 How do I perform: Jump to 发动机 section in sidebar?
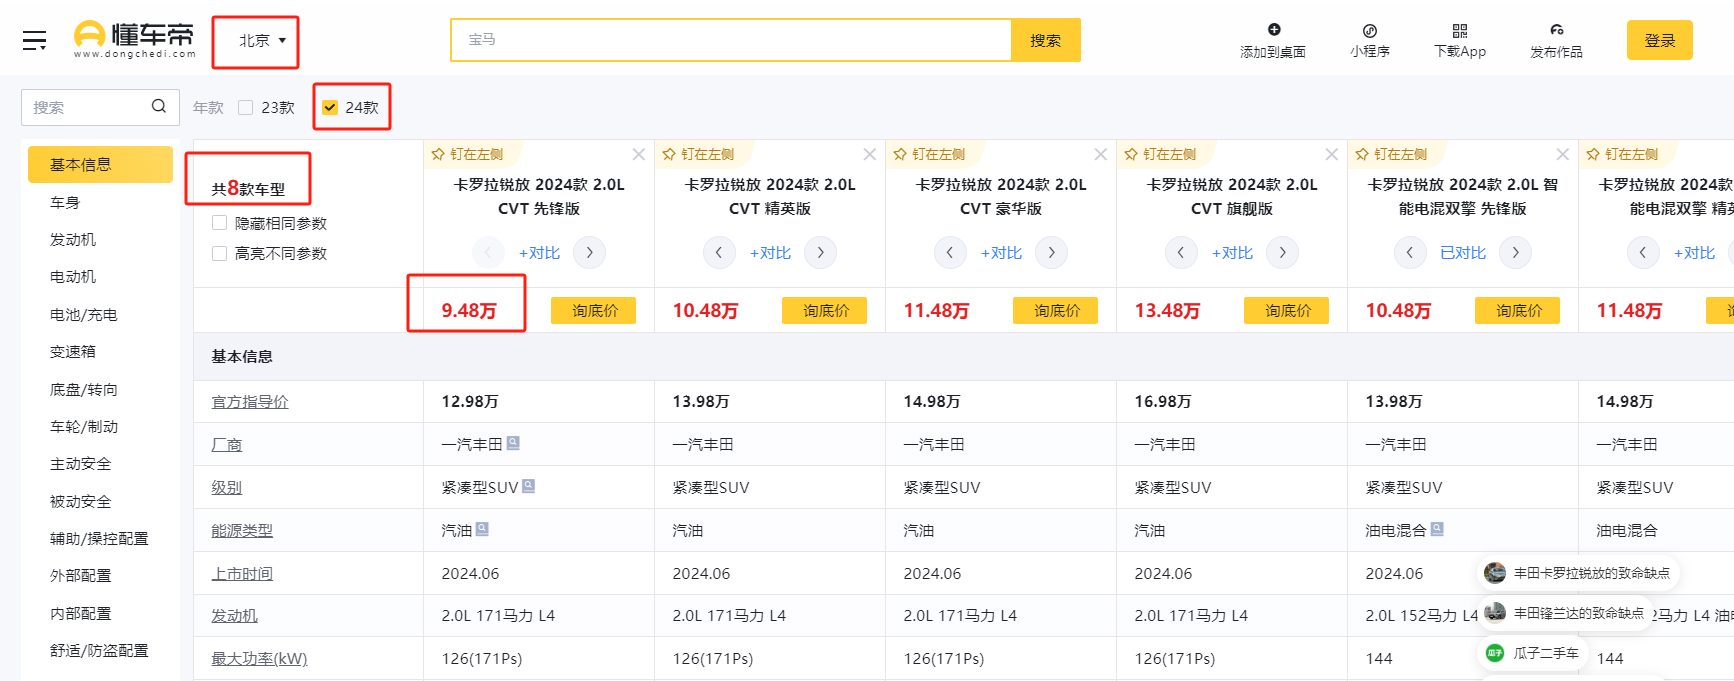(73, 240)
